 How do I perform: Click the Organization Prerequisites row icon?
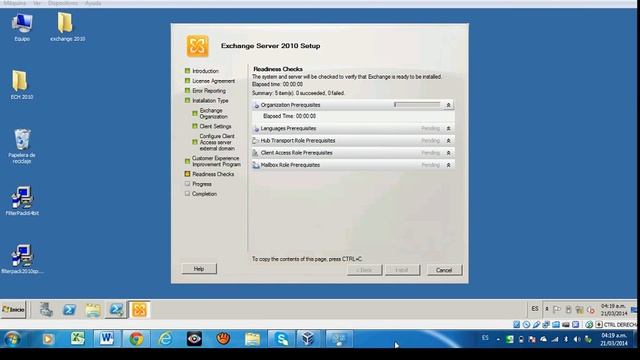click(256, 105)
